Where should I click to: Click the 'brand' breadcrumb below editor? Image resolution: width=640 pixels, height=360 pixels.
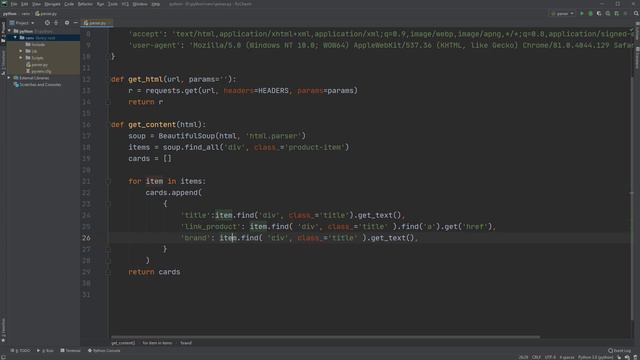pyautogui.click(x=186, y=343)
